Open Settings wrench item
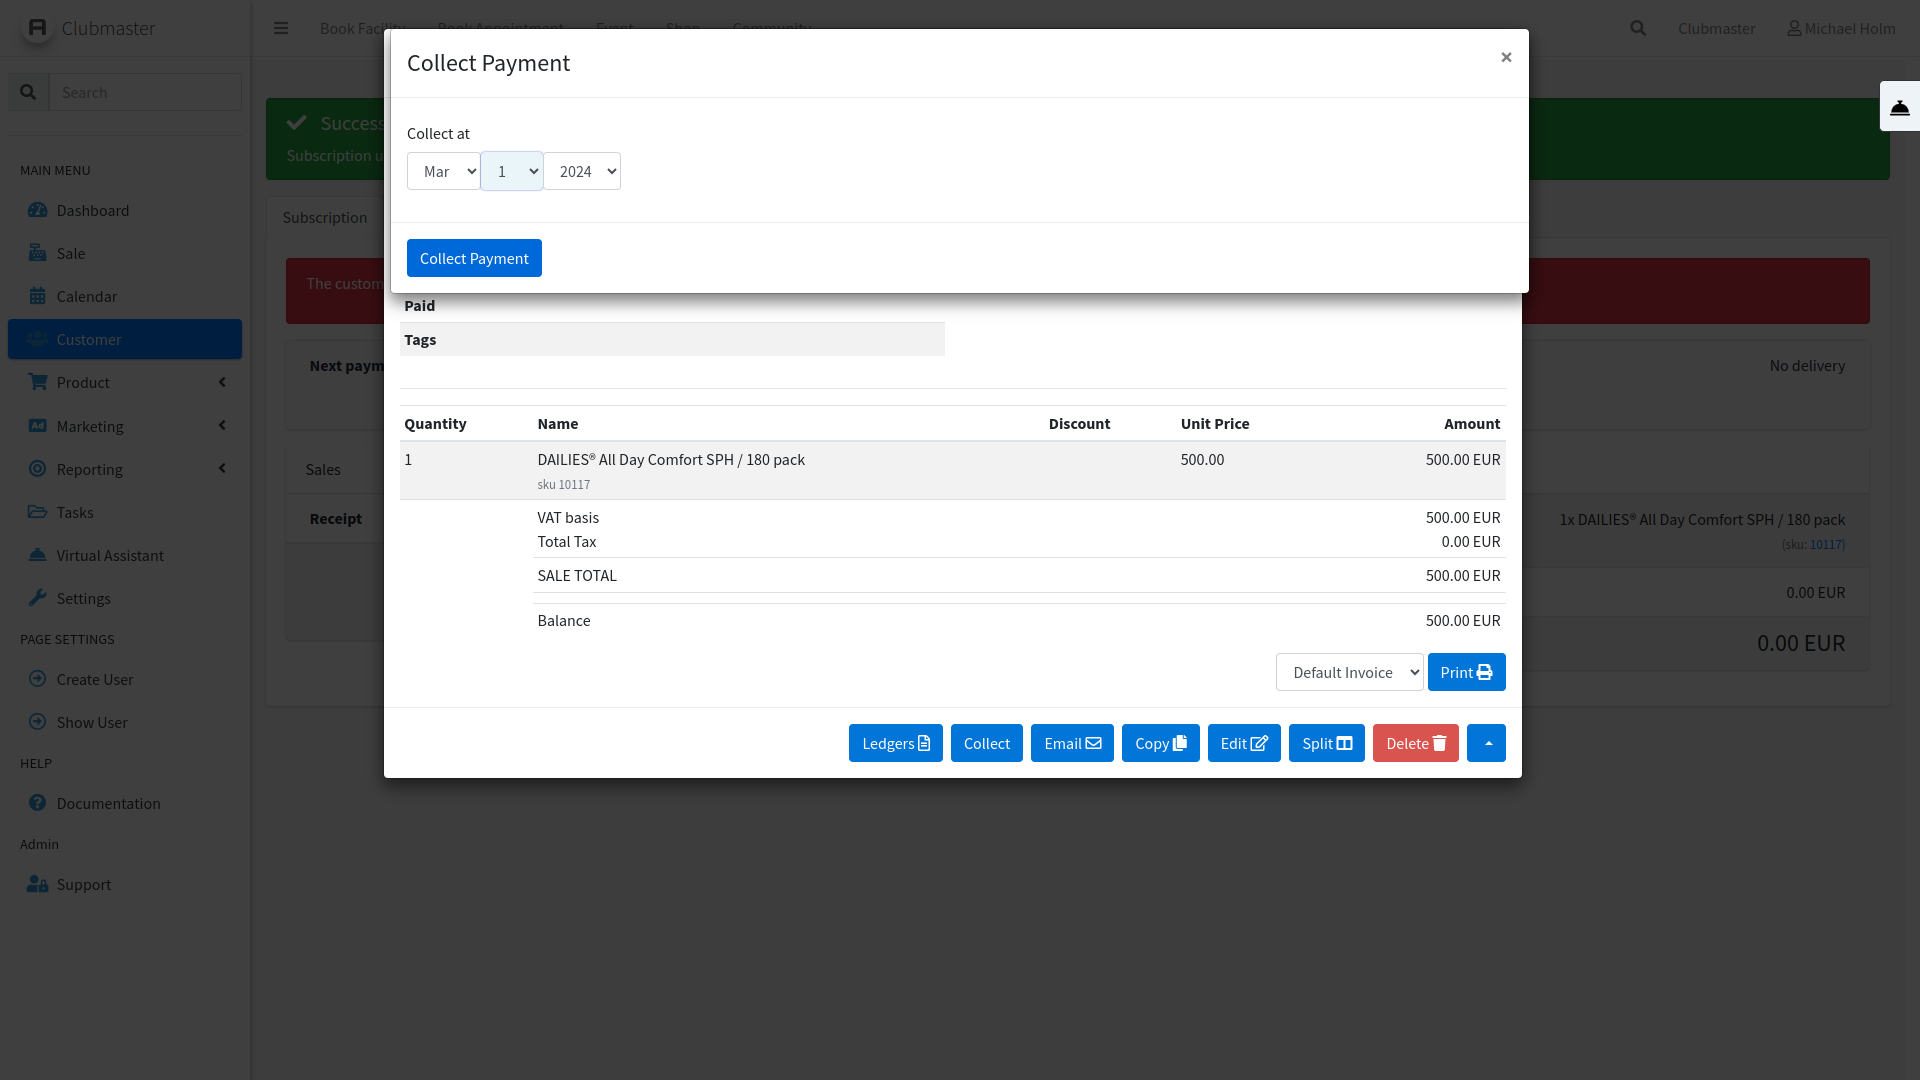The image size is (1920, 1080). click(x=83, y=598)
